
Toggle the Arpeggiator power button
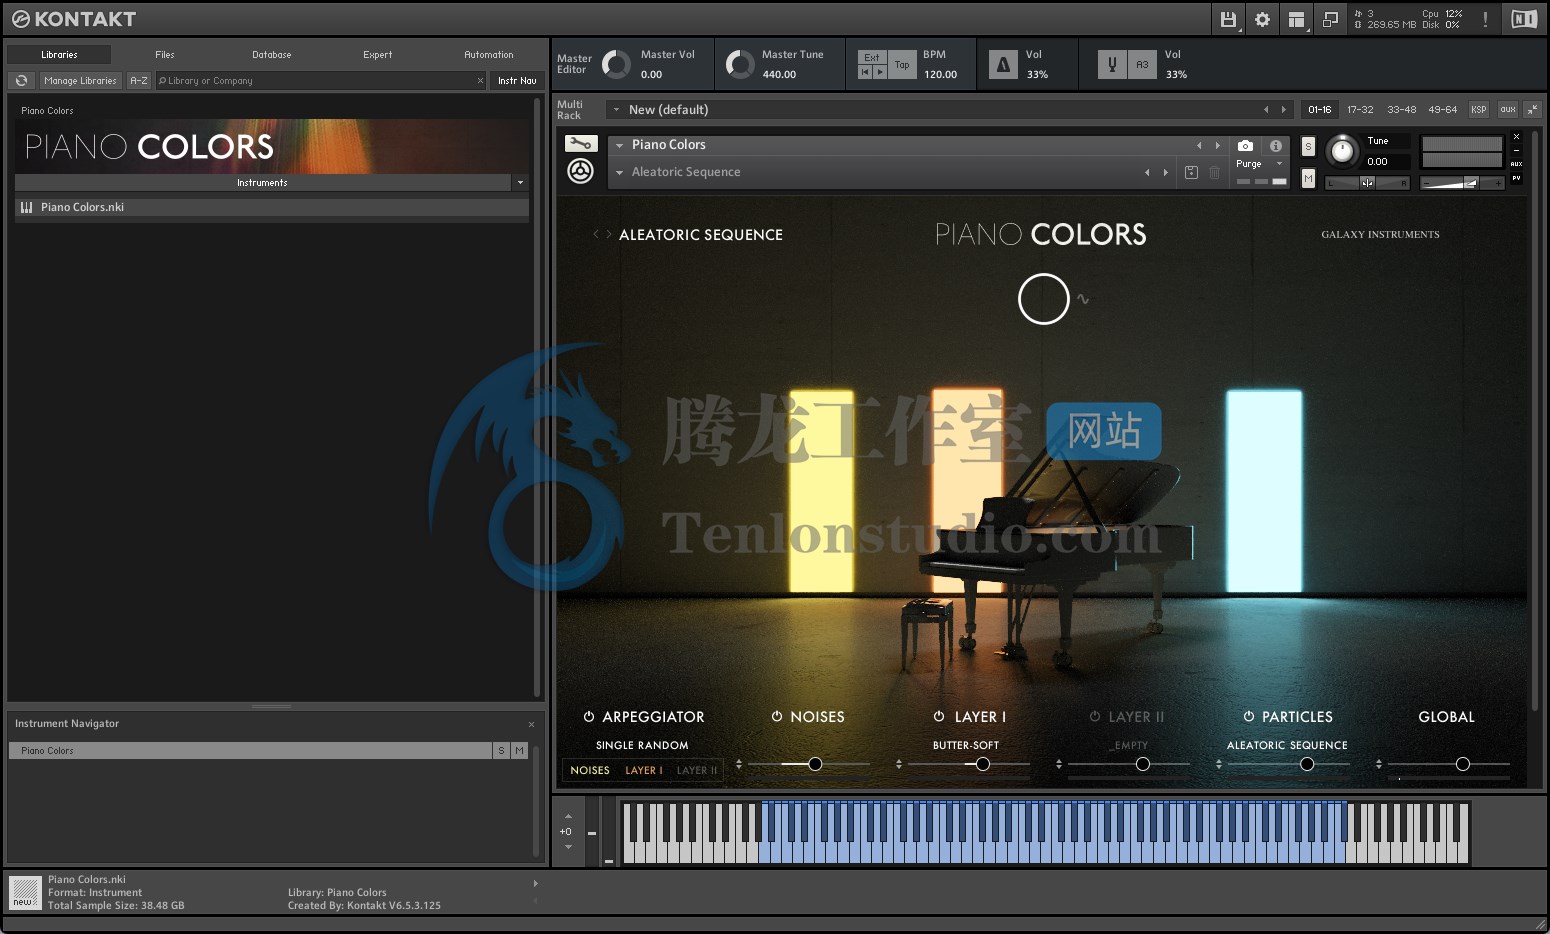(589, 717)
